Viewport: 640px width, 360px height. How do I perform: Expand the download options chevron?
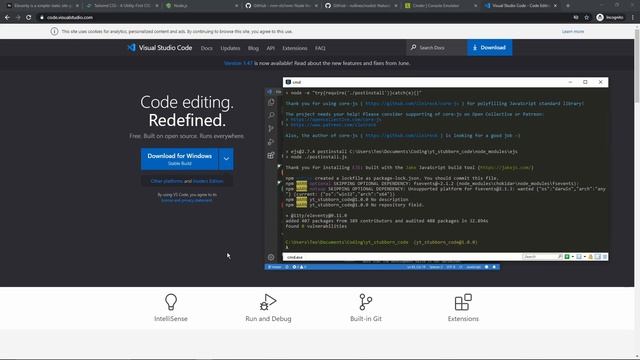[x=226, y=159]
